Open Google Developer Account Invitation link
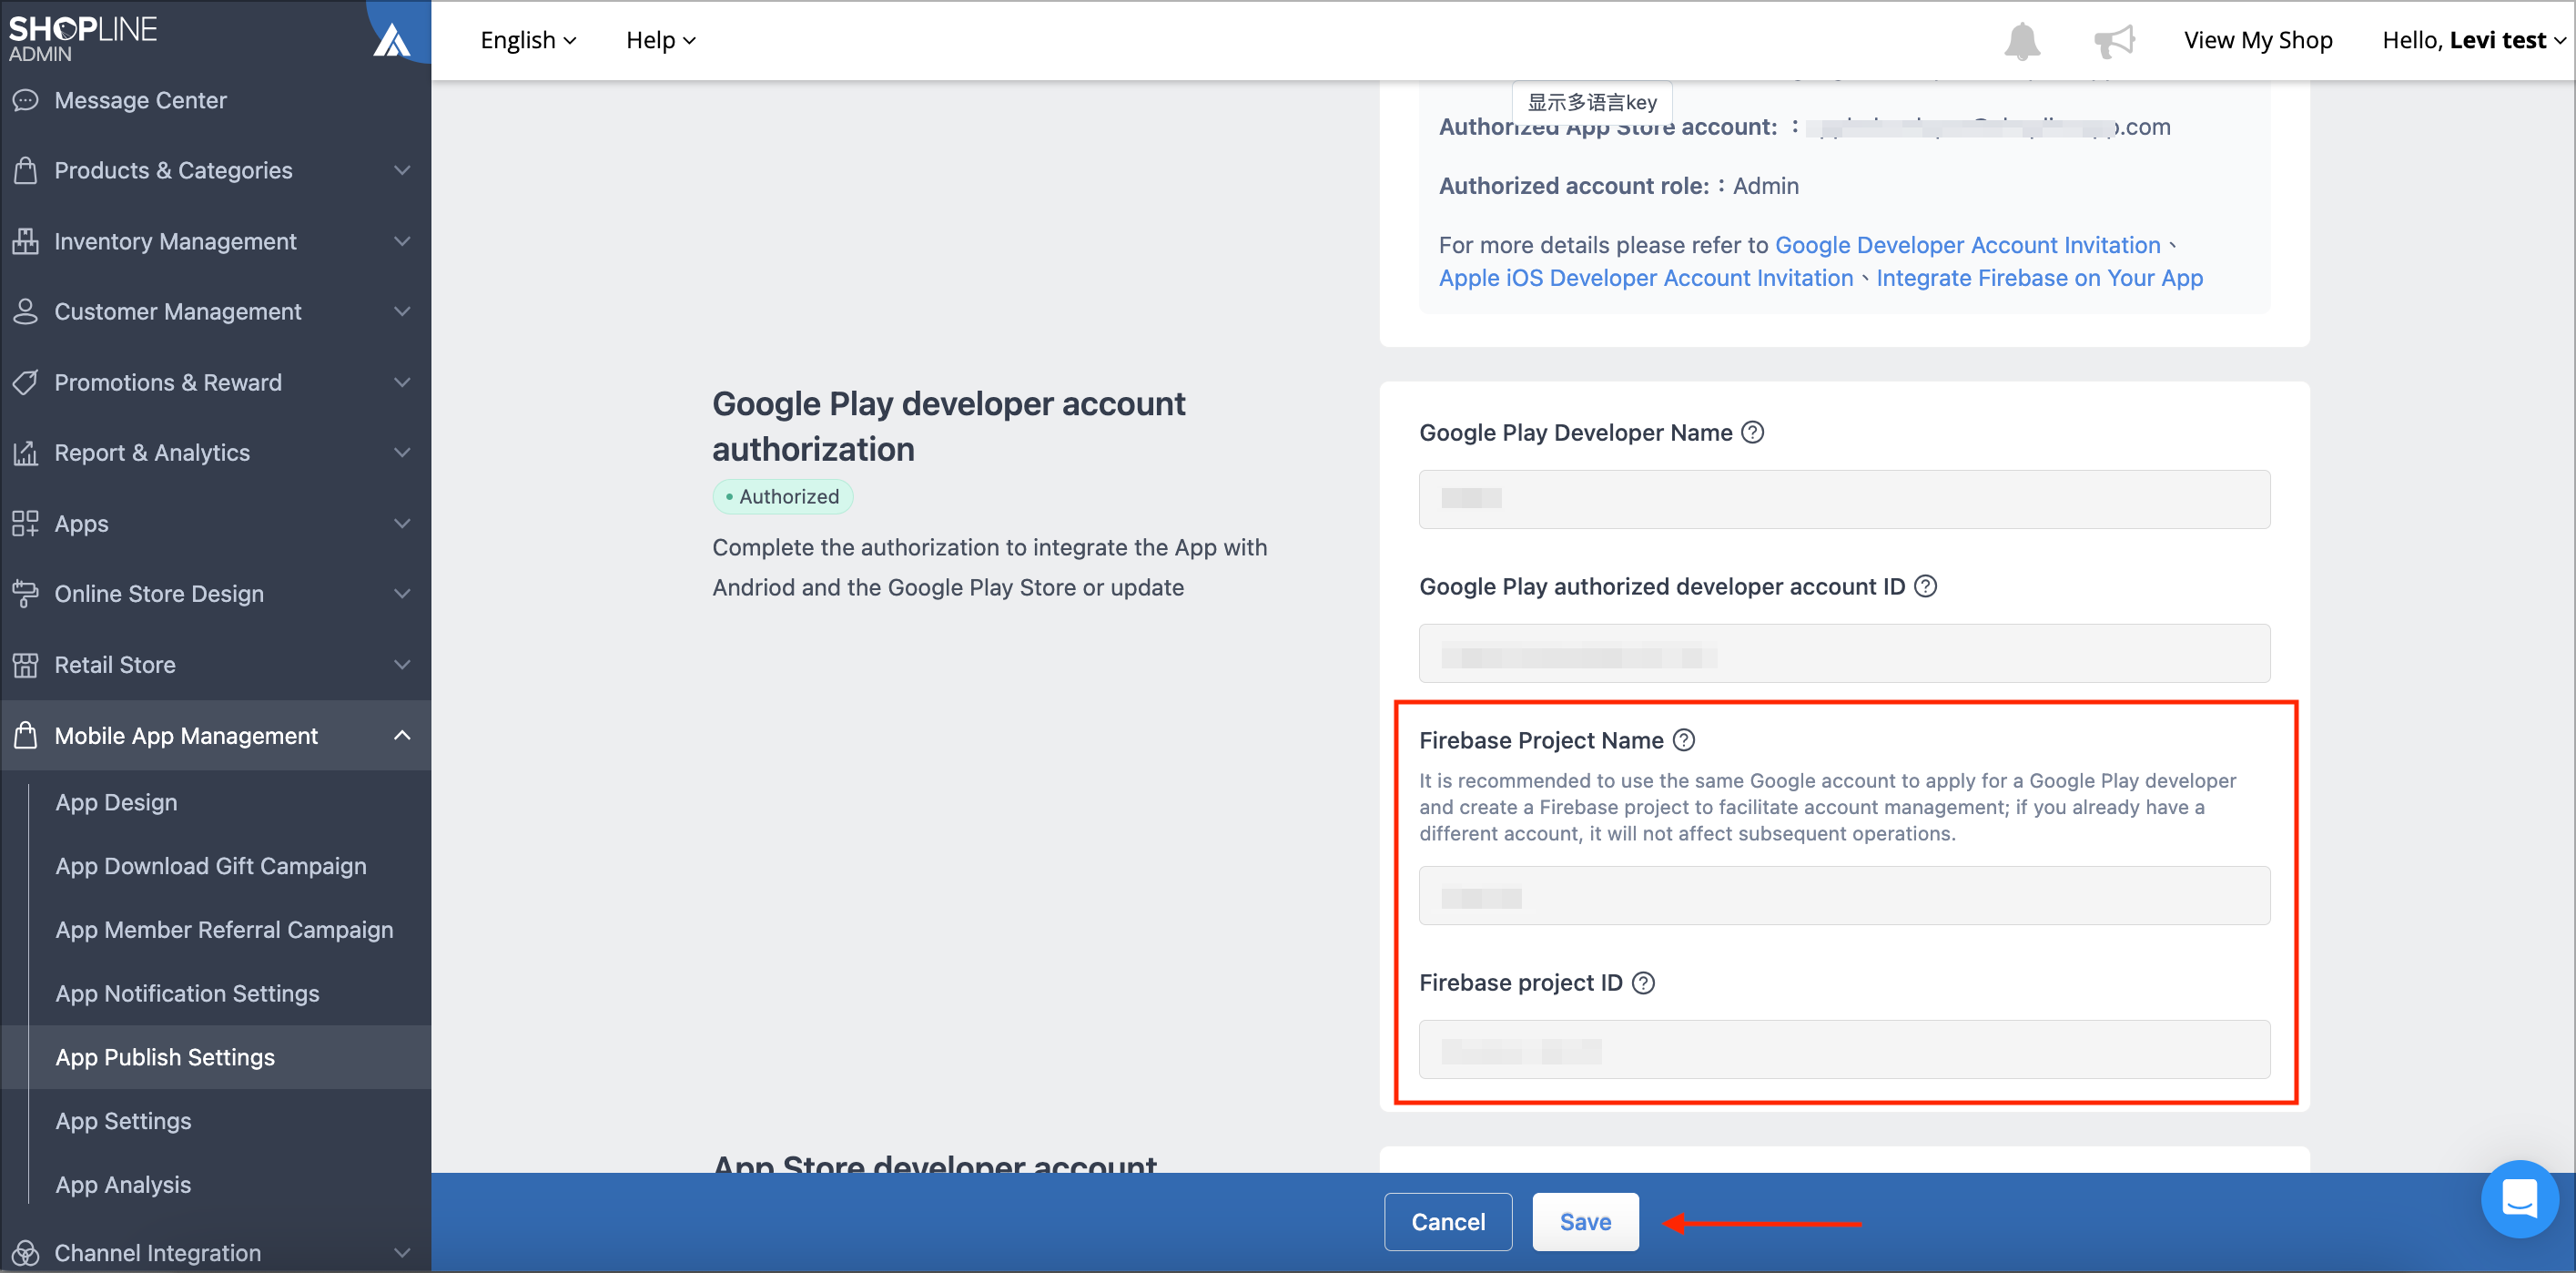 (1967, 245)
